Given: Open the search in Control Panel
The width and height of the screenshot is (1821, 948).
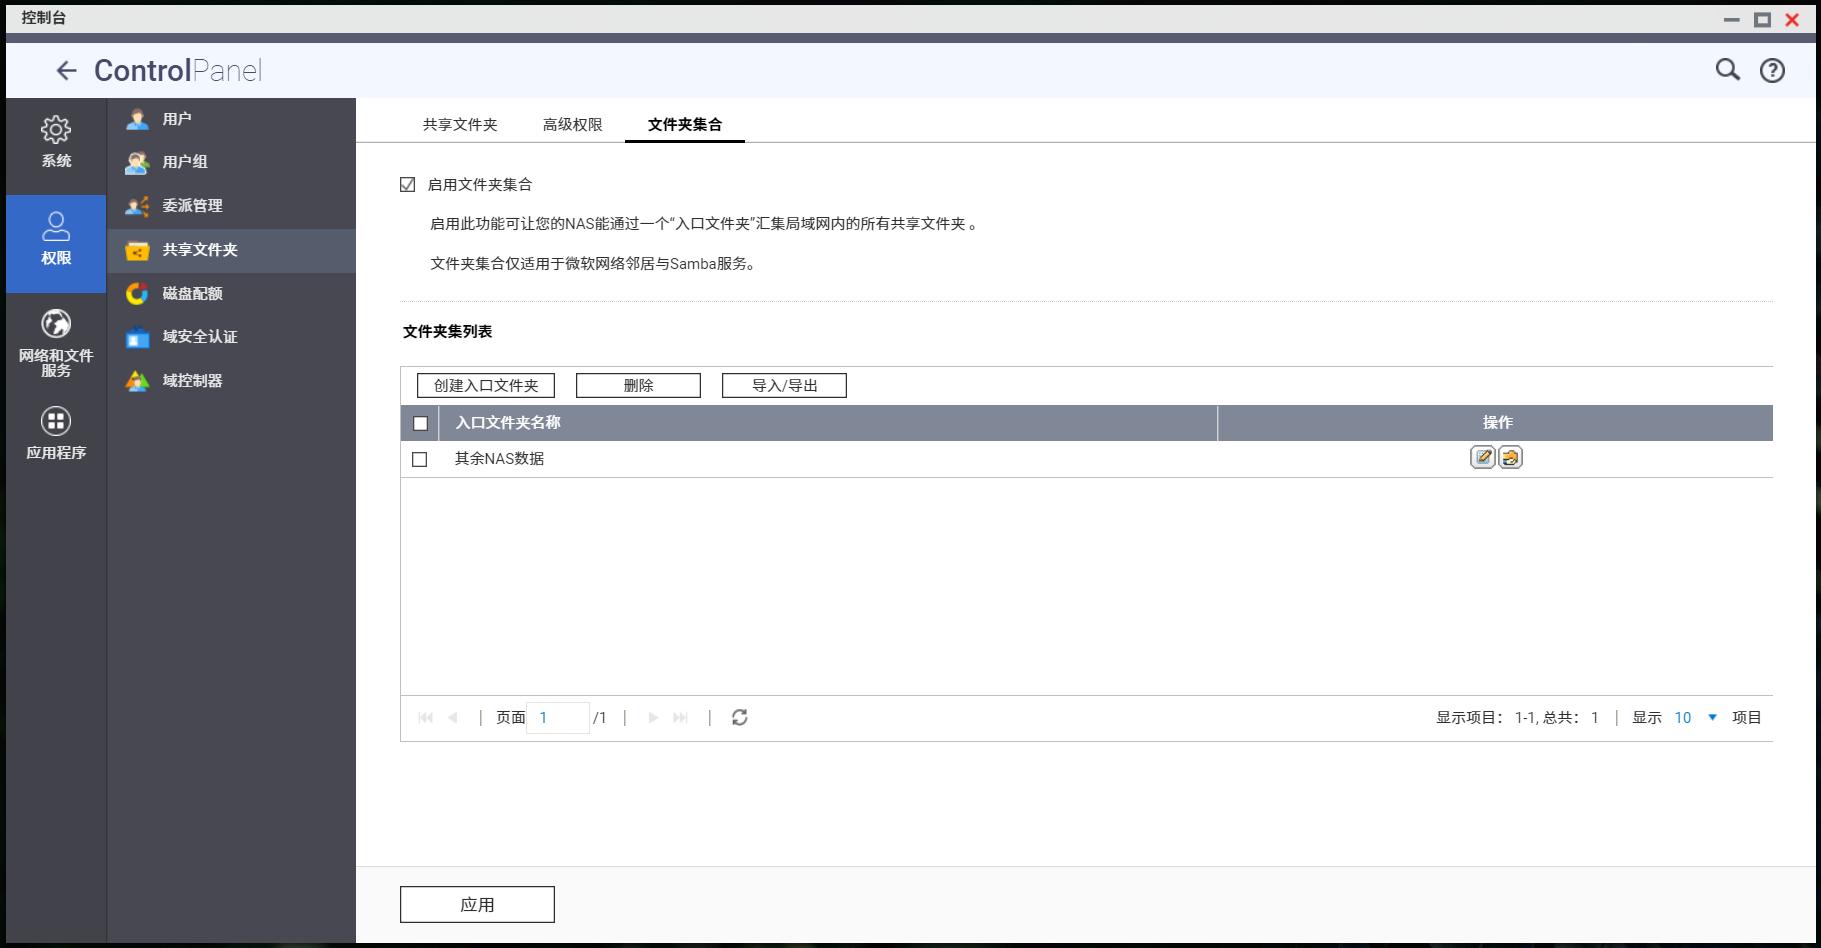Looking at the screenshot, I should [1727, 70].
